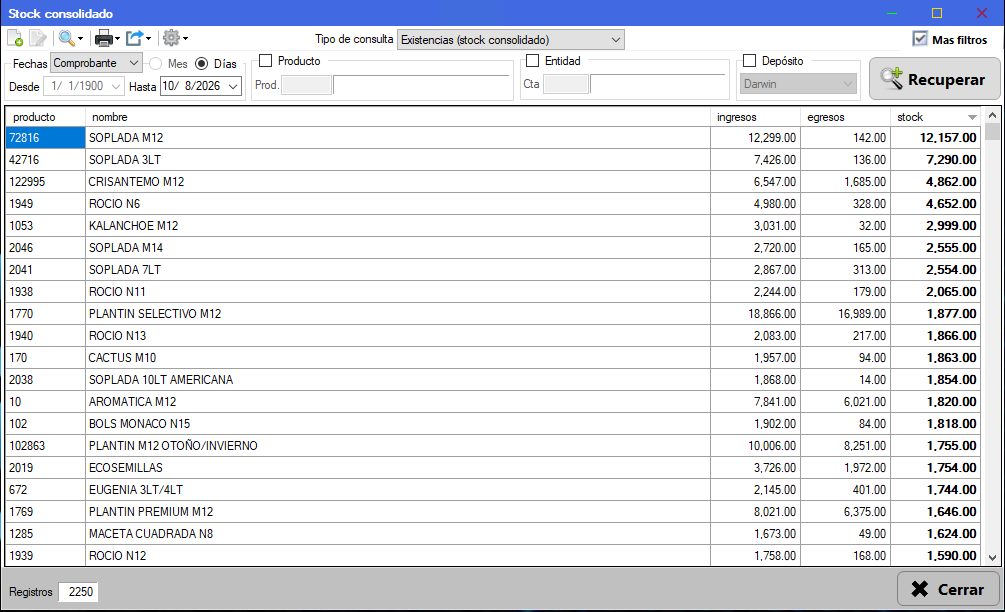The height and width of the screenshot is (612, 1005).
Task: Click the egresos value 16,989.00
Action: click(862, 313)
